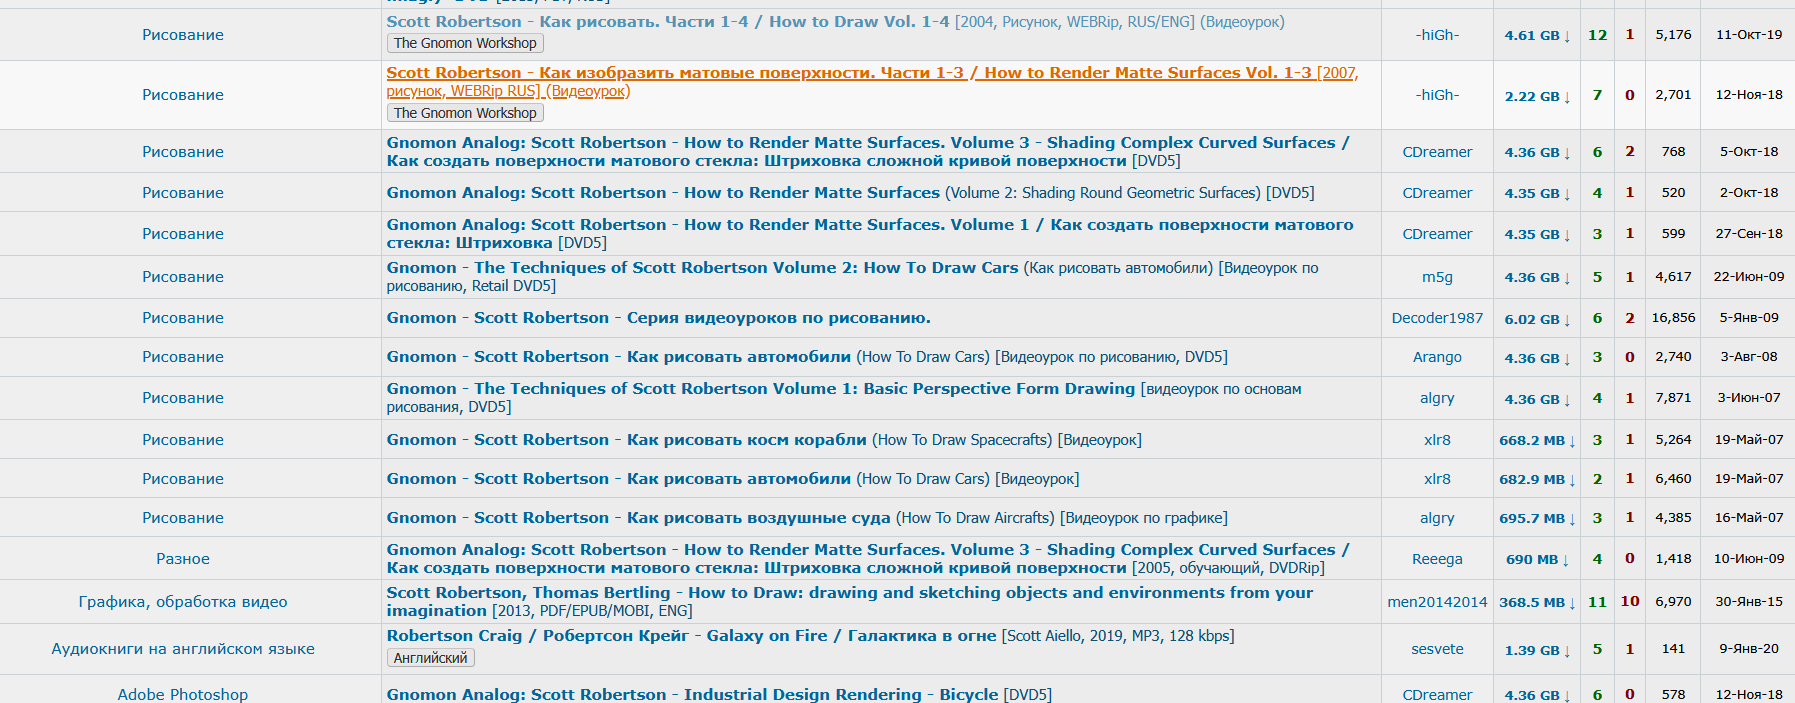This screenshot has width=1795, height=703.
Task: Download the 668.2 MB torrent
Action: [x=1537, y=440]
